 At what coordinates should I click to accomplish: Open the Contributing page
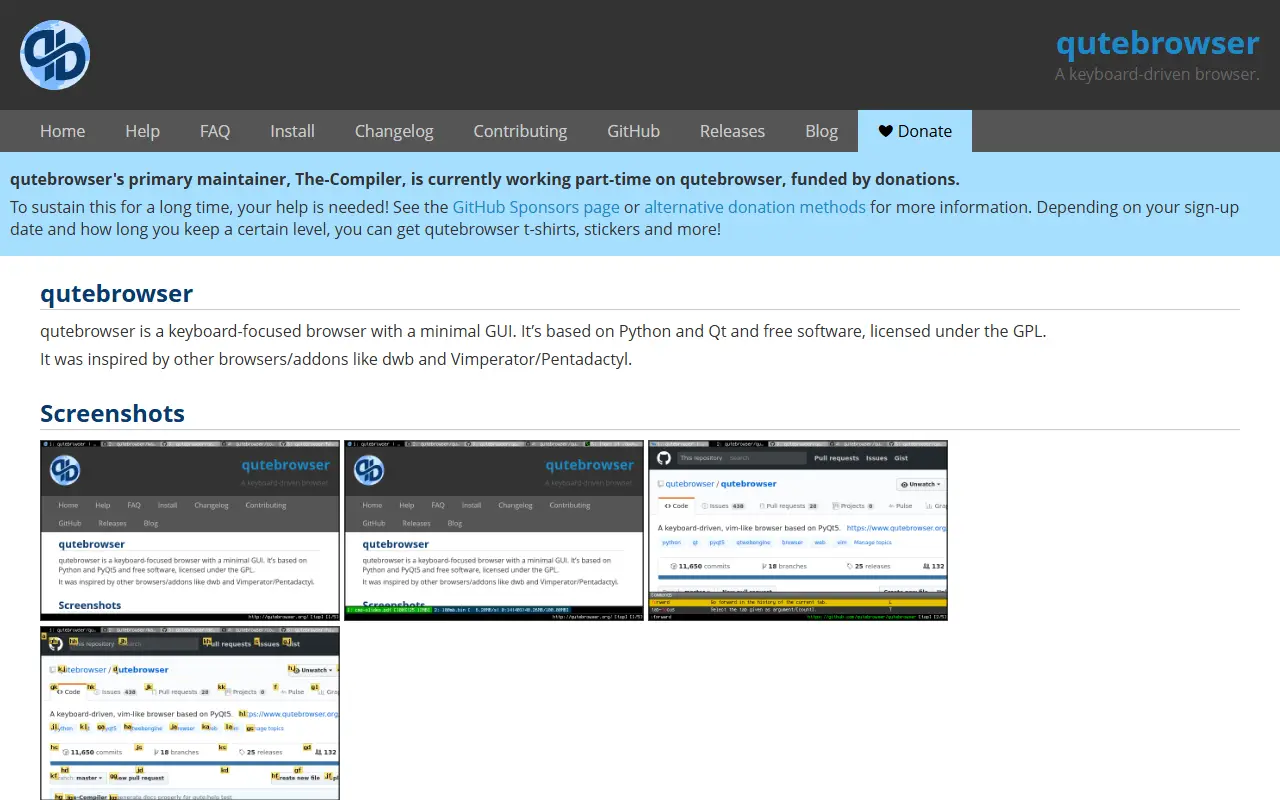point(520,131)
